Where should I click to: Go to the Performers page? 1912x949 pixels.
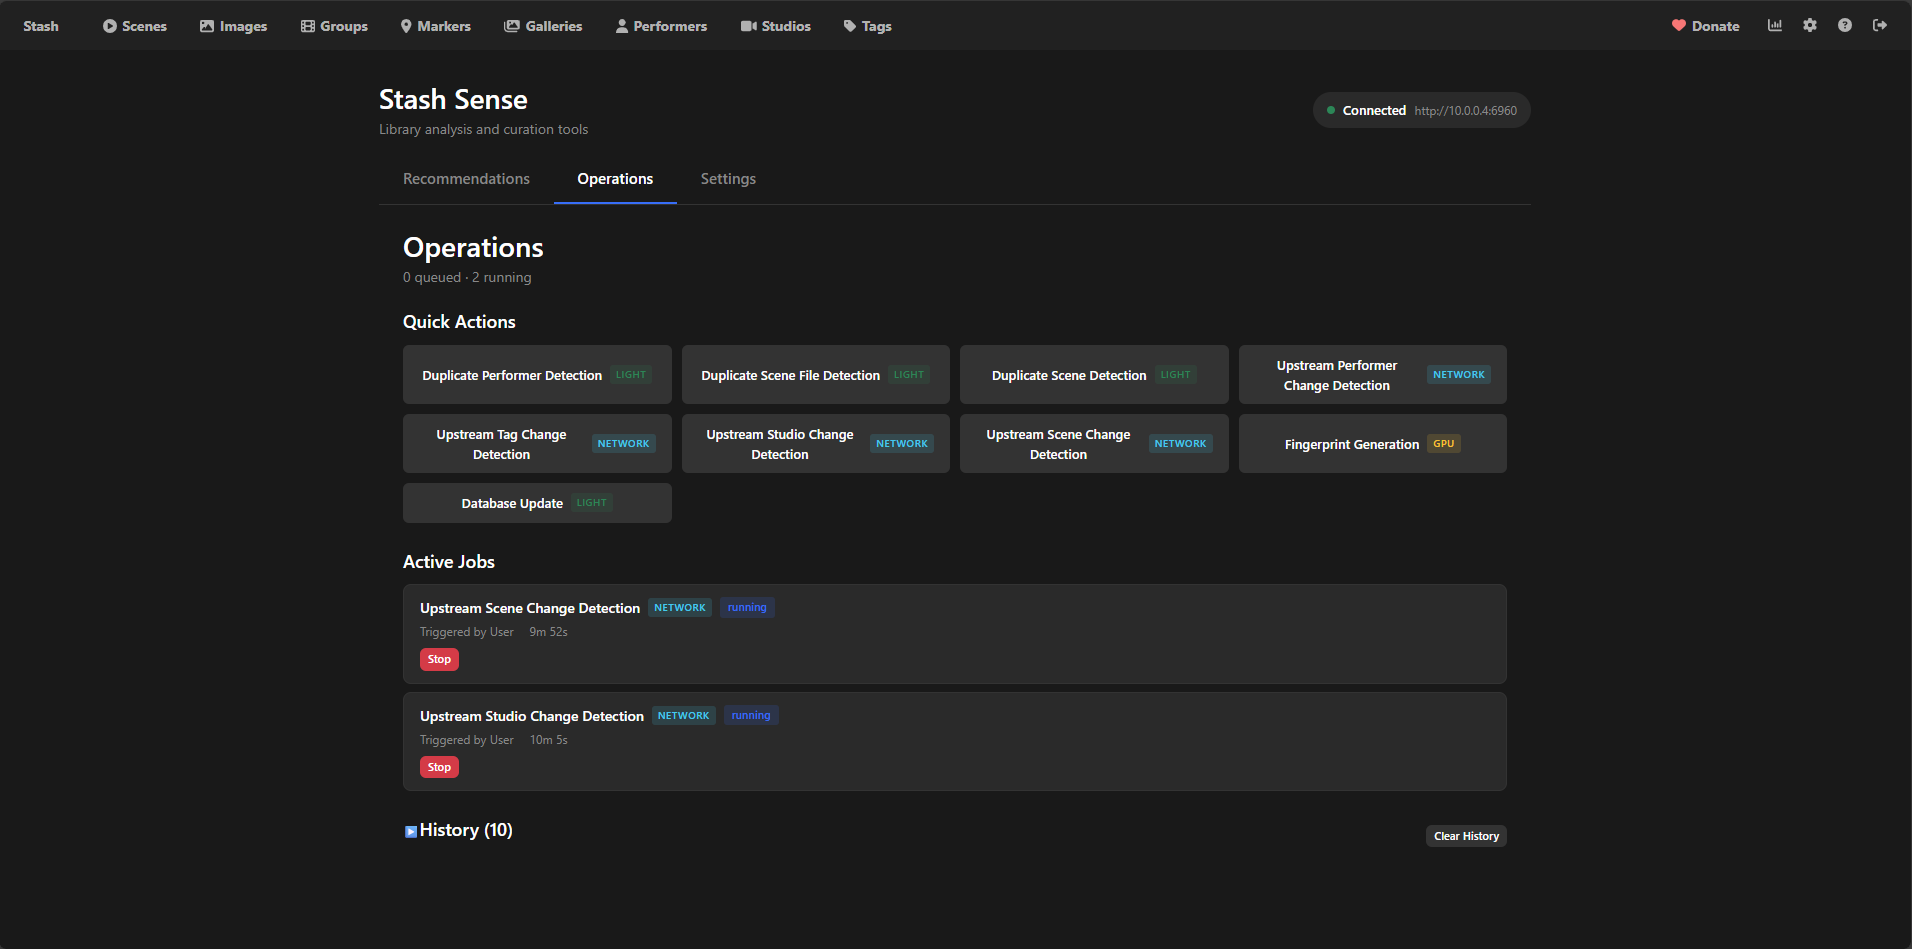[x=661, y=26]
